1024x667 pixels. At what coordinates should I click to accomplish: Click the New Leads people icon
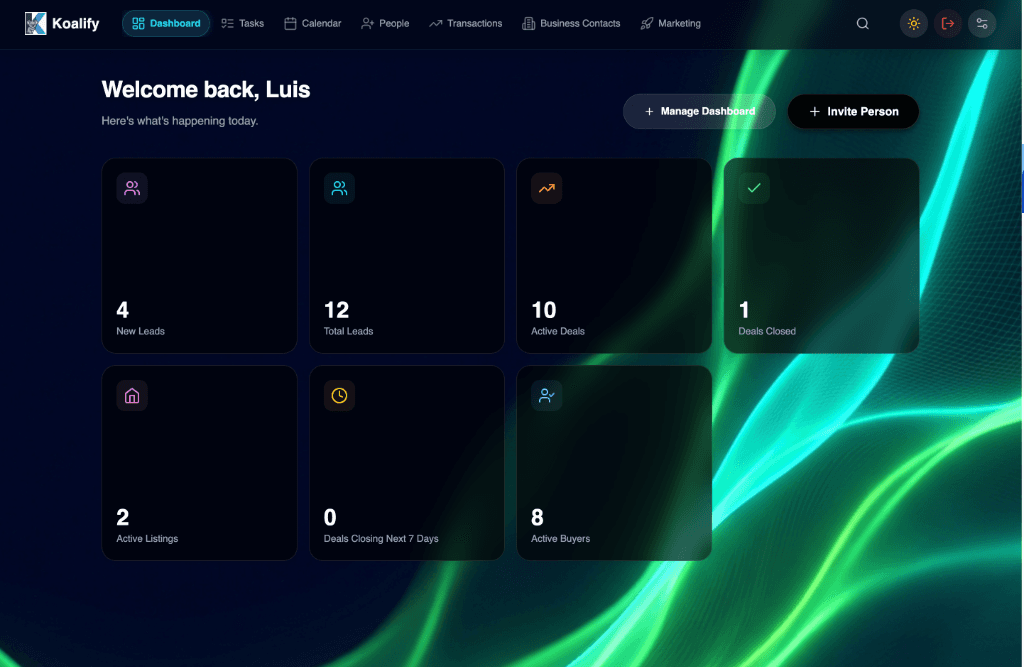coord(131,187)
